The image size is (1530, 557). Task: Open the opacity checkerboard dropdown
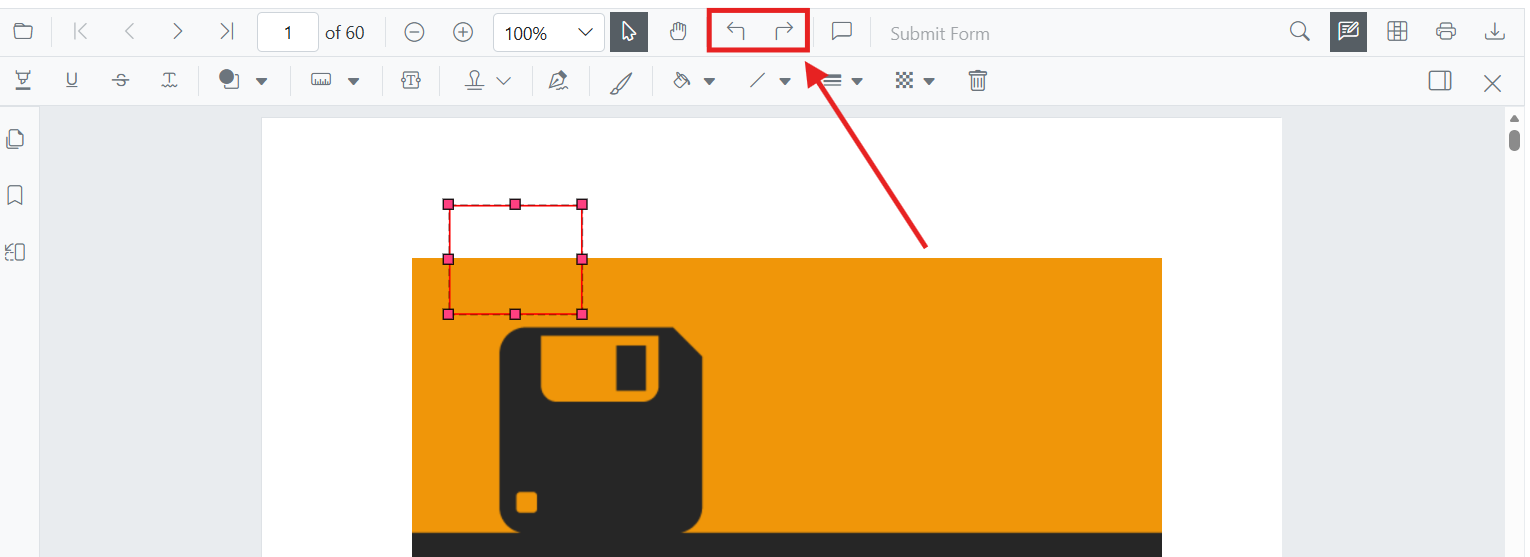915,81
